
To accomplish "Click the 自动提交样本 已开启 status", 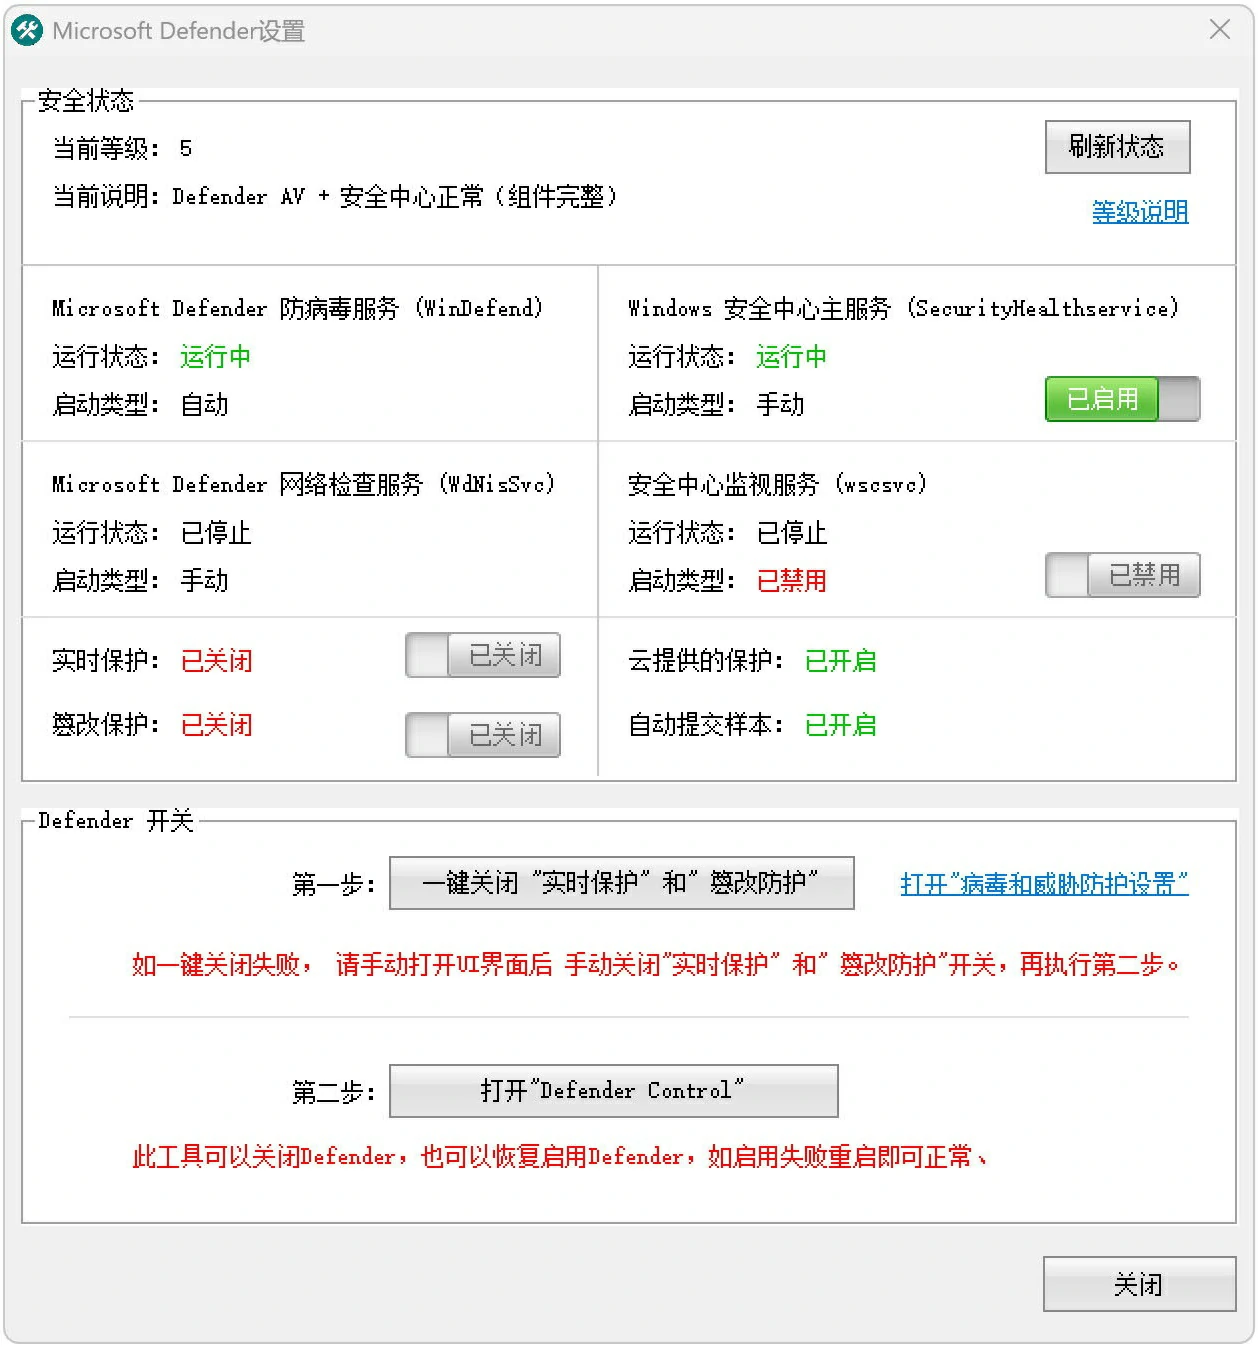I will click(840, 726).
